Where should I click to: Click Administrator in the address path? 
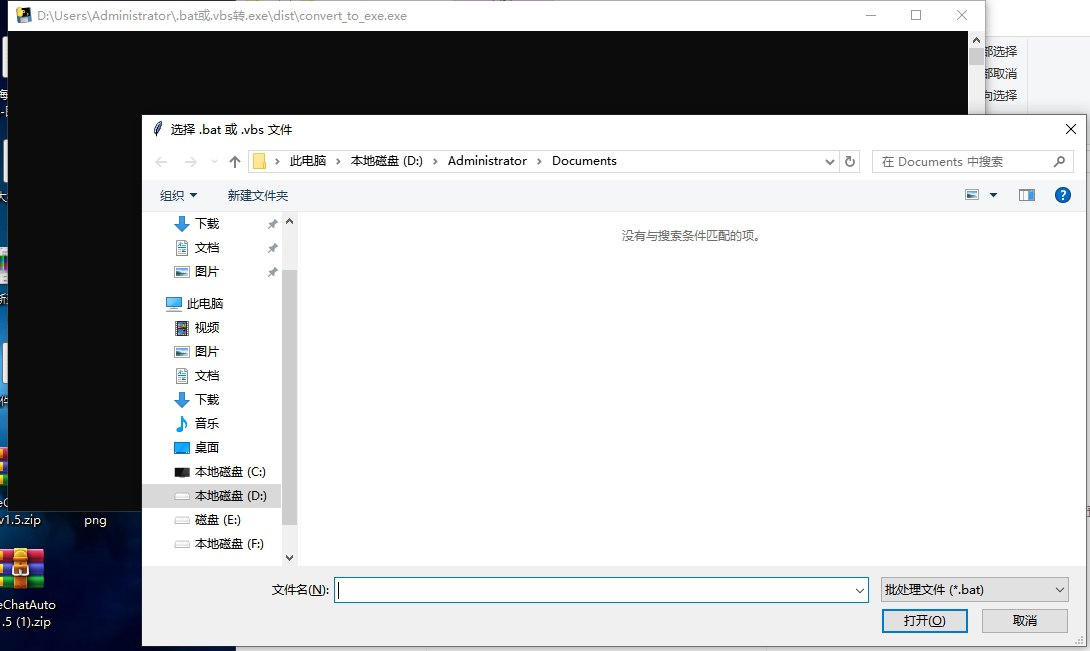pos(487,161)
